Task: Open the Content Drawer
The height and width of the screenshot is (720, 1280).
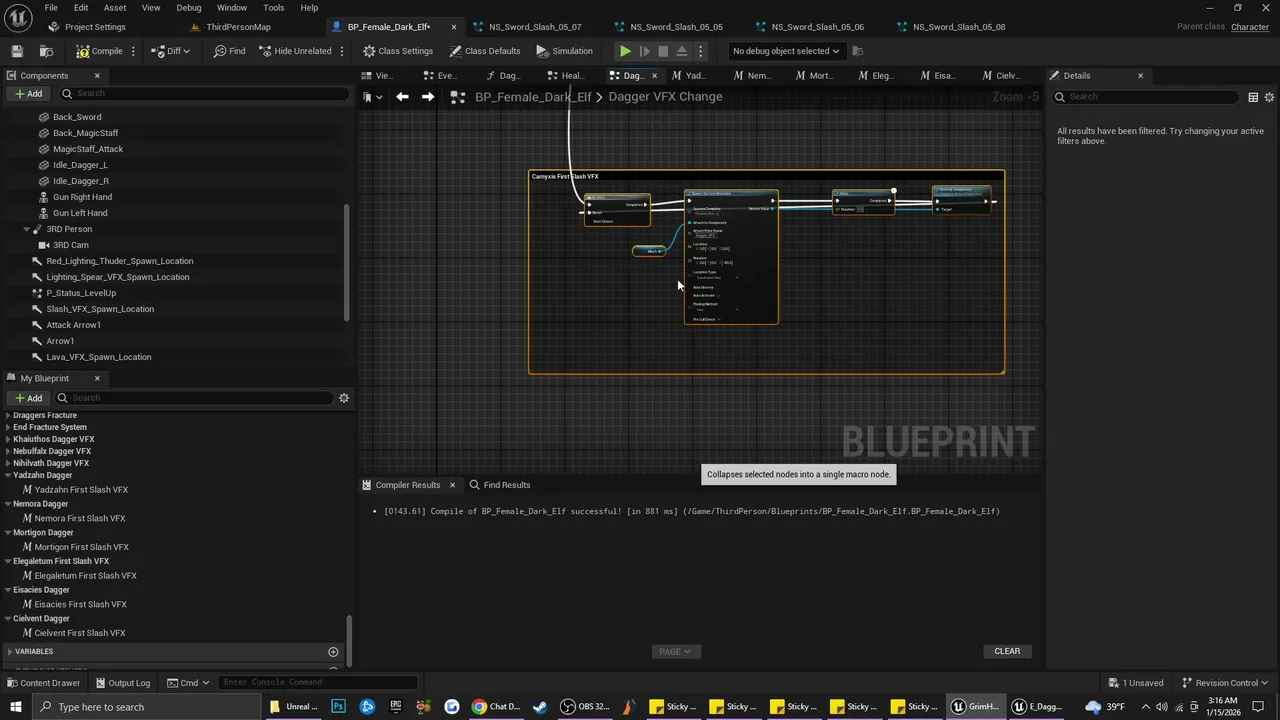Action: (x=43, y=683)
